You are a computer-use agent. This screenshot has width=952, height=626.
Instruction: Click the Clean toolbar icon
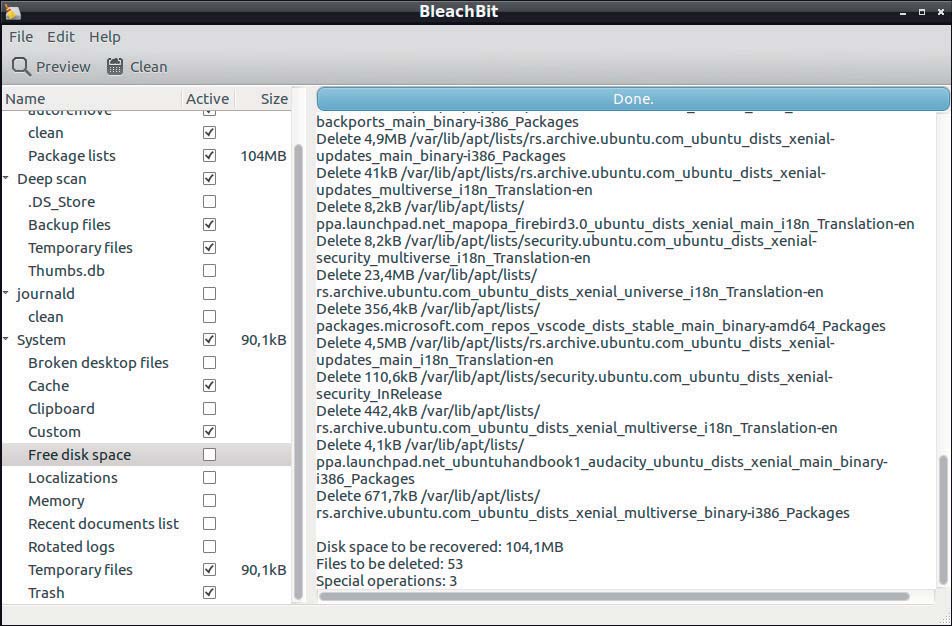click(x=115, y=66)
